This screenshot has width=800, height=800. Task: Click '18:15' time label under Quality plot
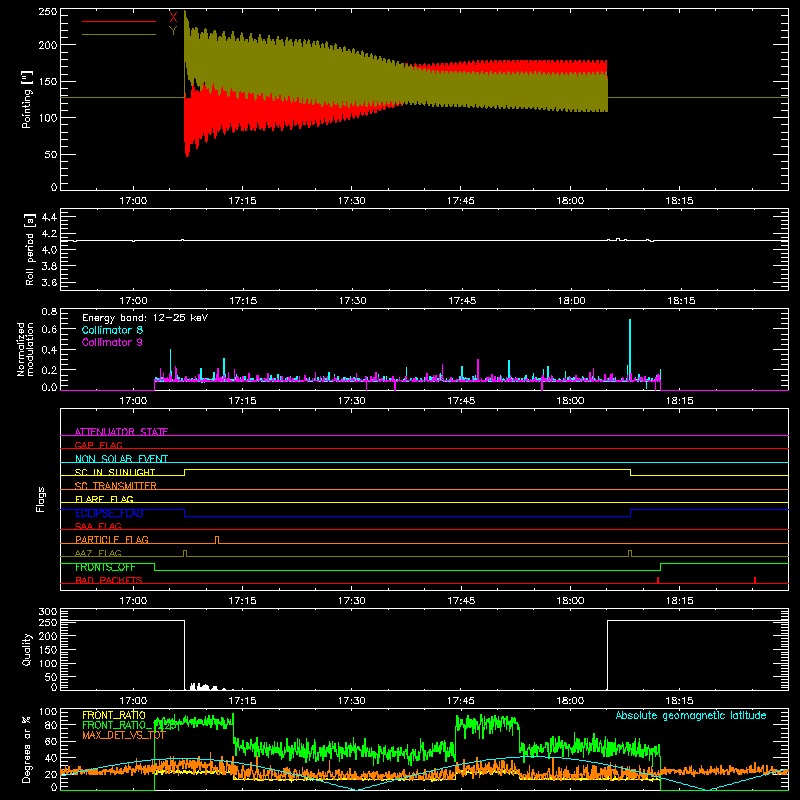coord(679,701)
